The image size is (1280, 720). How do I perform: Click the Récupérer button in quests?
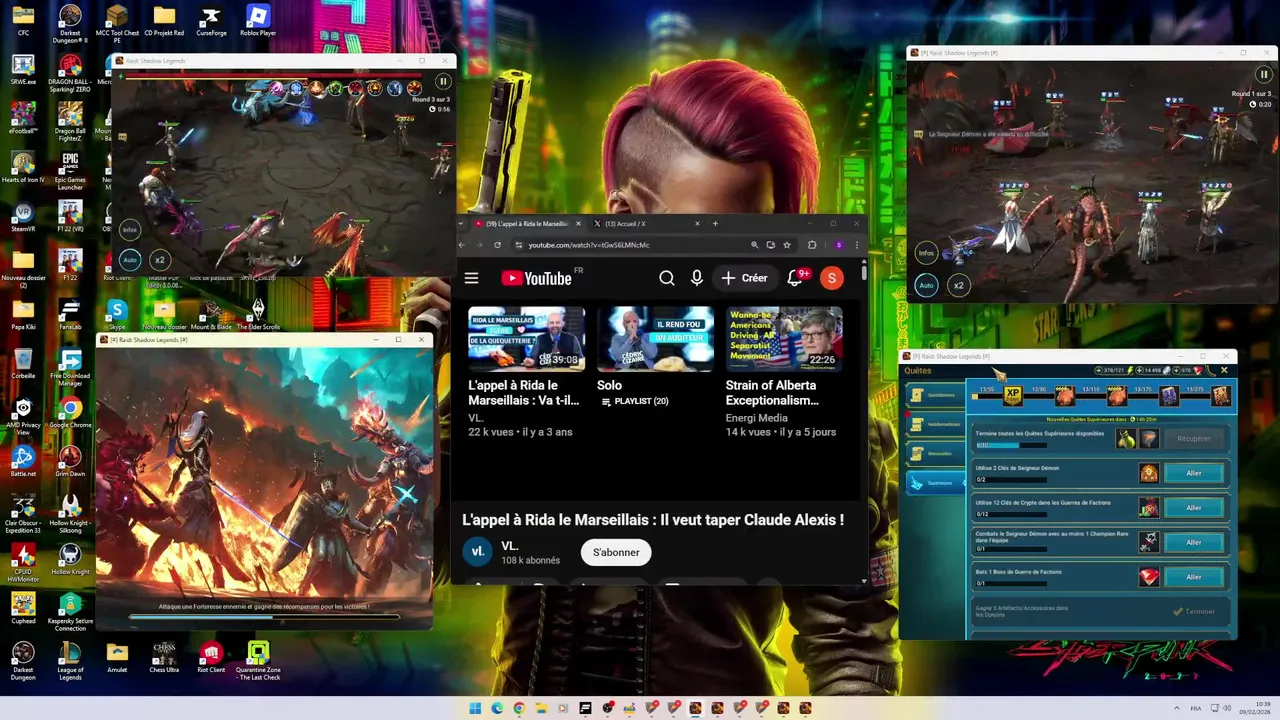[x=1193, y=439]
